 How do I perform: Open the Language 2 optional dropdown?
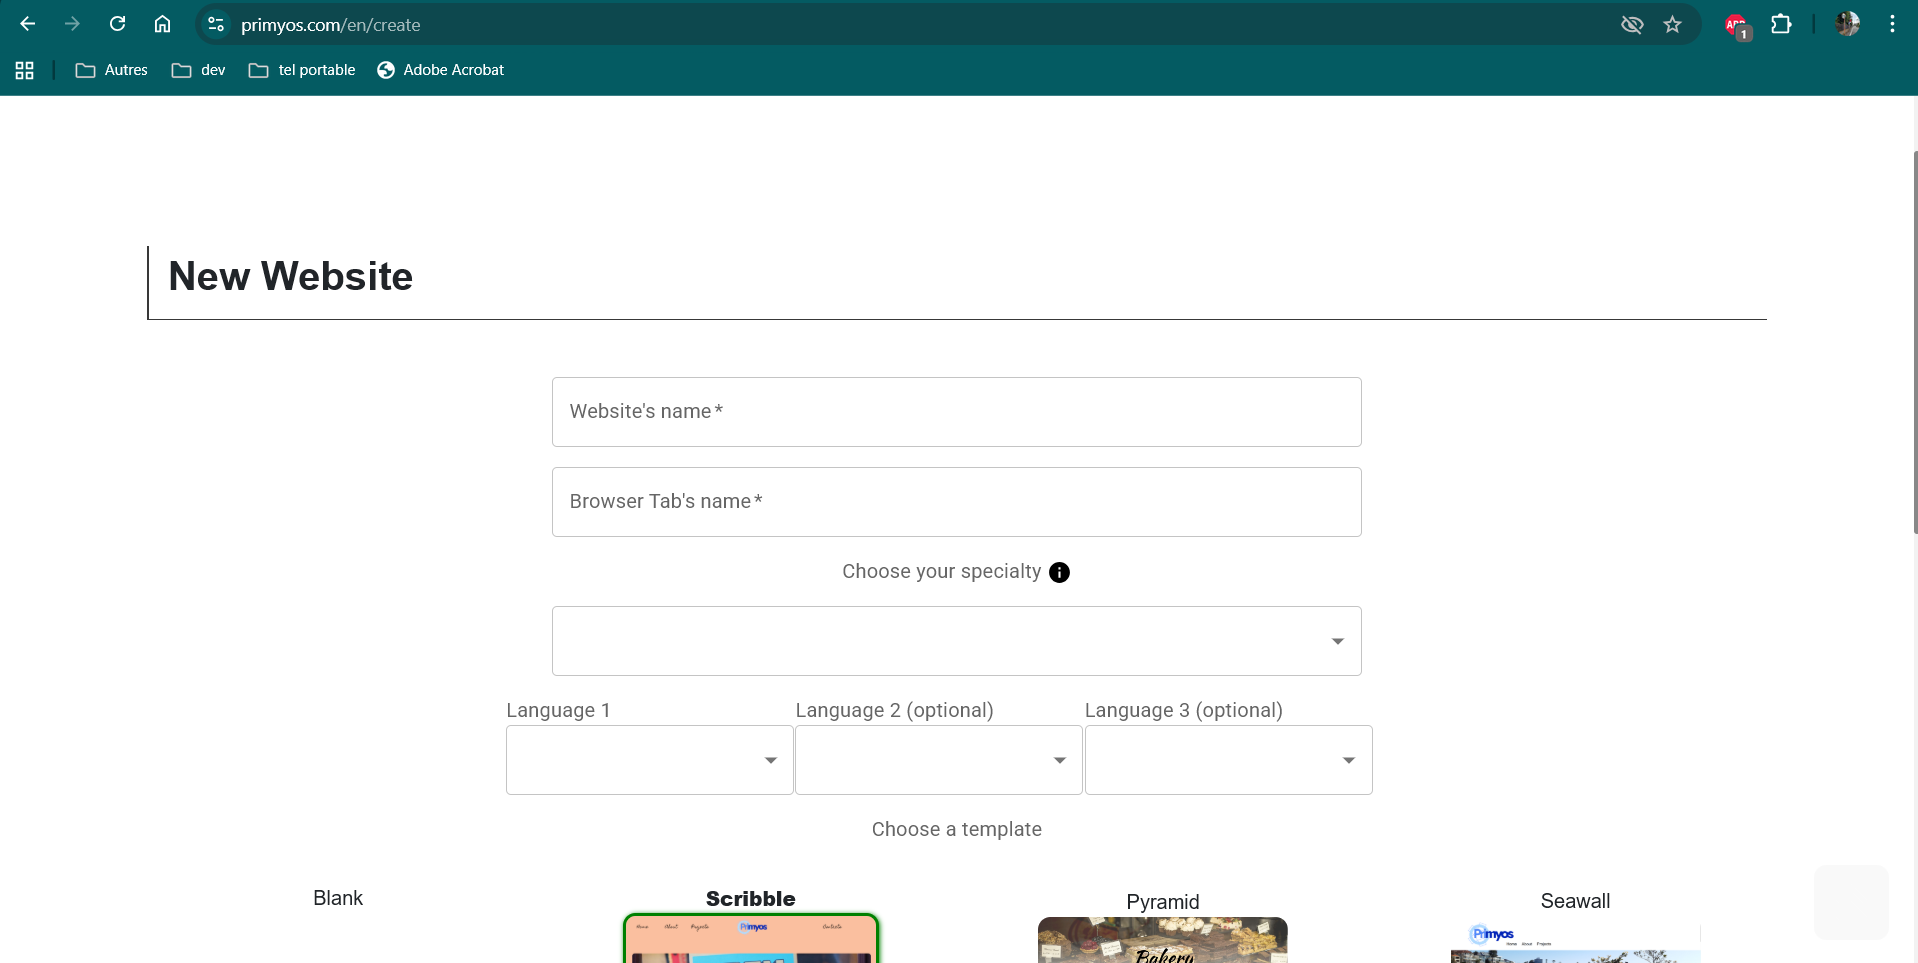(938, 760)
